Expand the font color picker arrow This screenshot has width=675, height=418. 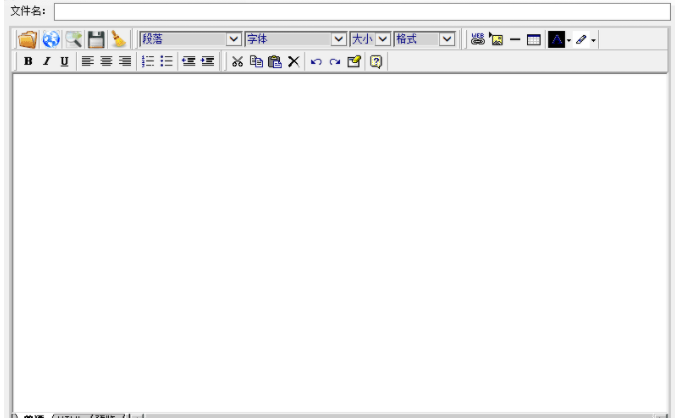tap(569, 40)
